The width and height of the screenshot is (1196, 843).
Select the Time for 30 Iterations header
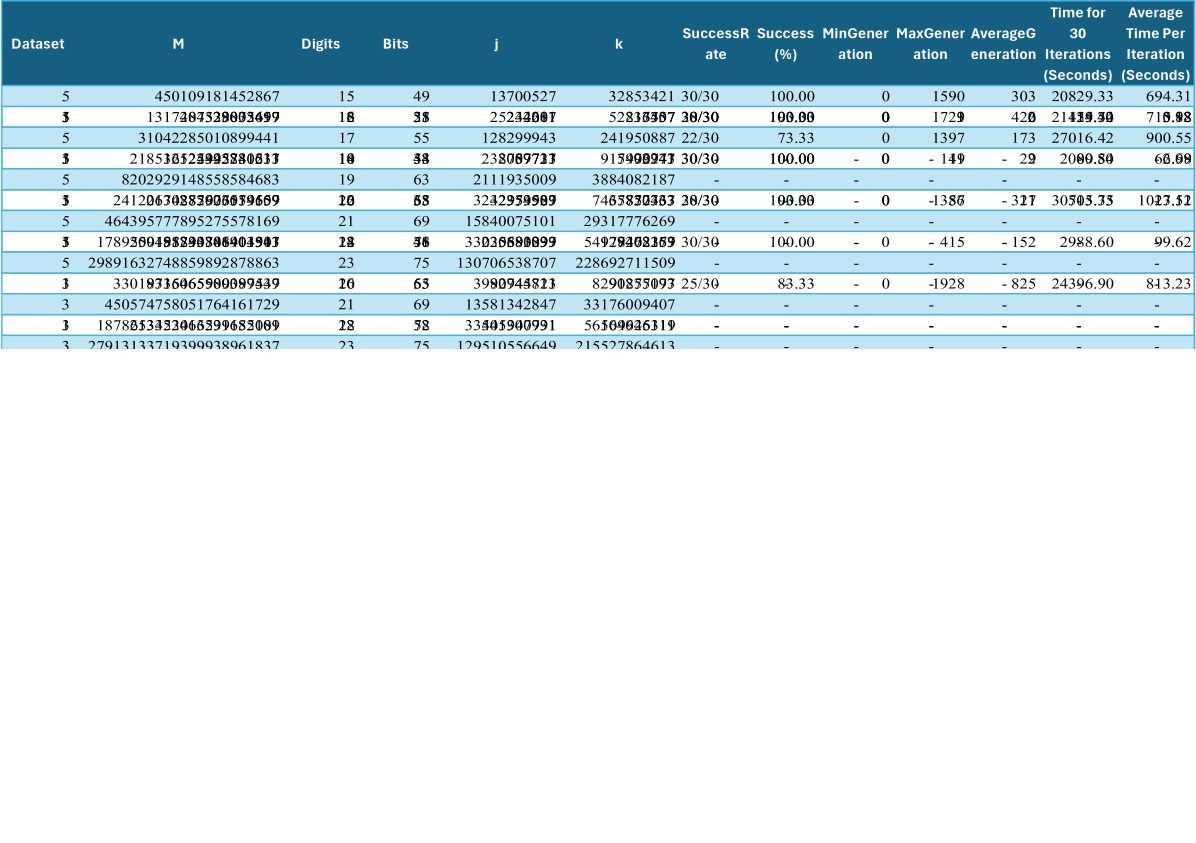1077,44
